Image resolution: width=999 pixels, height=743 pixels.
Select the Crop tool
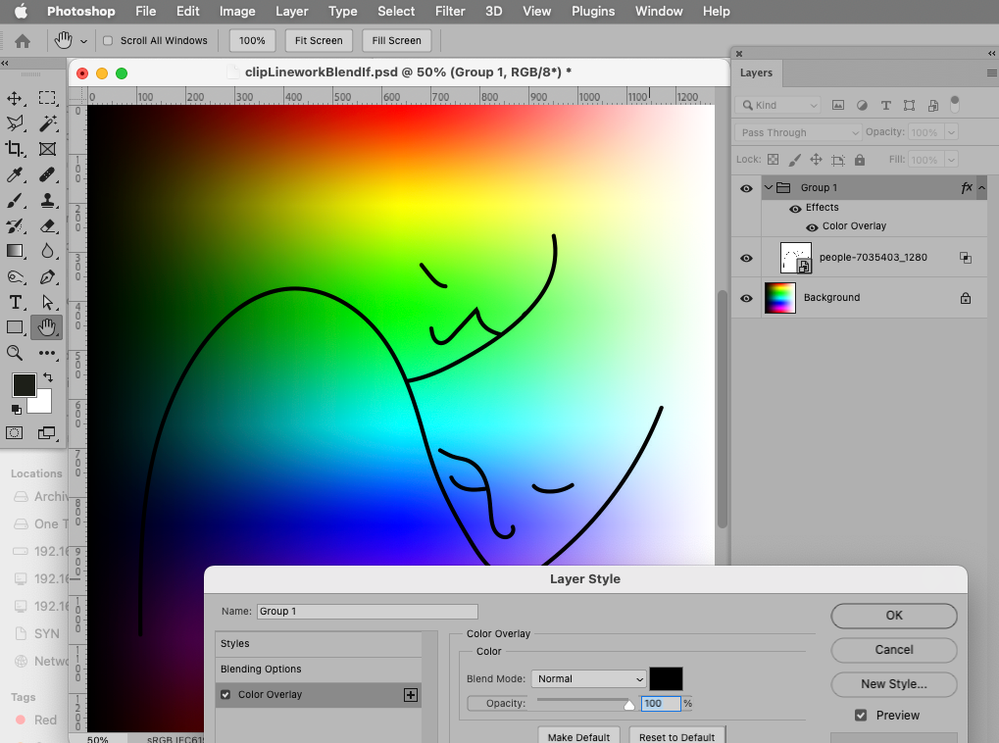click(15, 149)
